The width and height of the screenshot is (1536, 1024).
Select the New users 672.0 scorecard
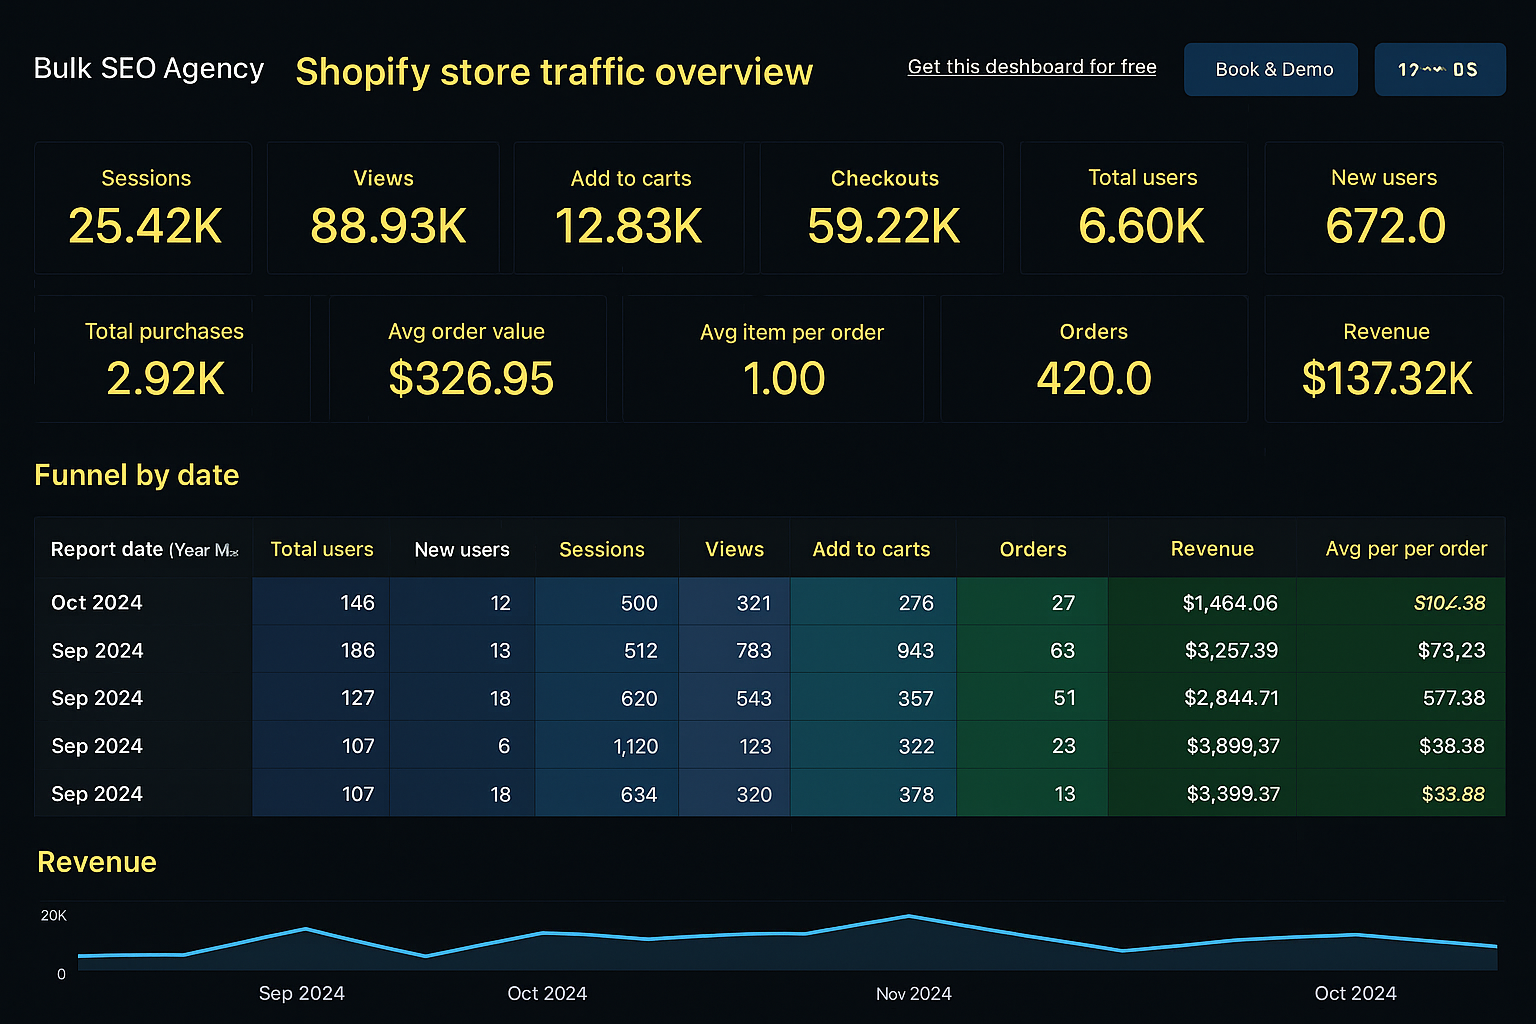(x=1383, y=208)
